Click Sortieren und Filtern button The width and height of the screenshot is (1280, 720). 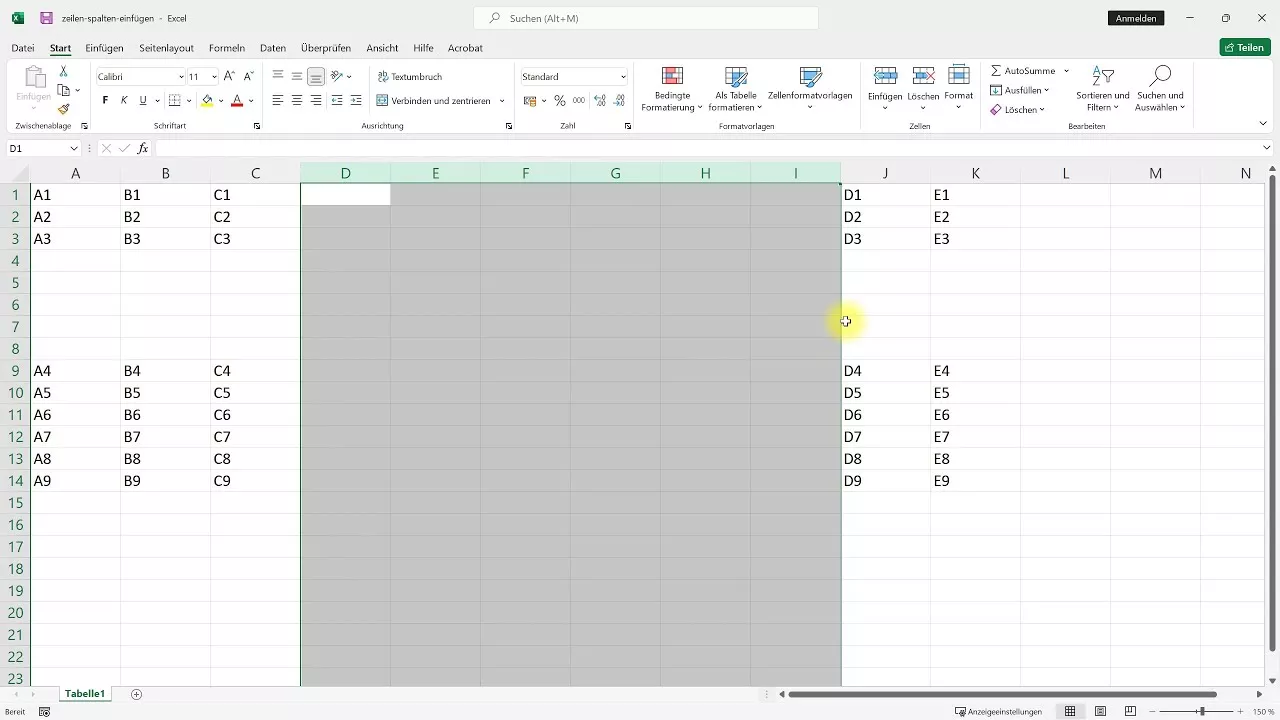(x=1103, y=90)
